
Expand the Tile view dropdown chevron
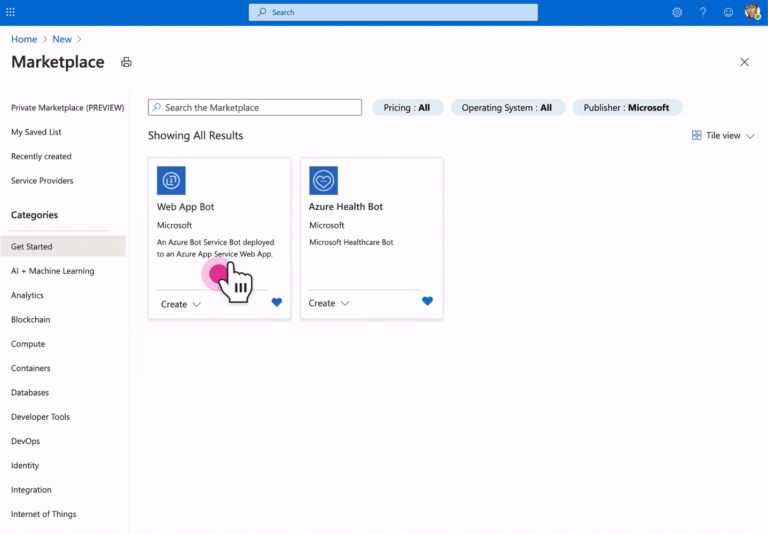pos(750,136)
